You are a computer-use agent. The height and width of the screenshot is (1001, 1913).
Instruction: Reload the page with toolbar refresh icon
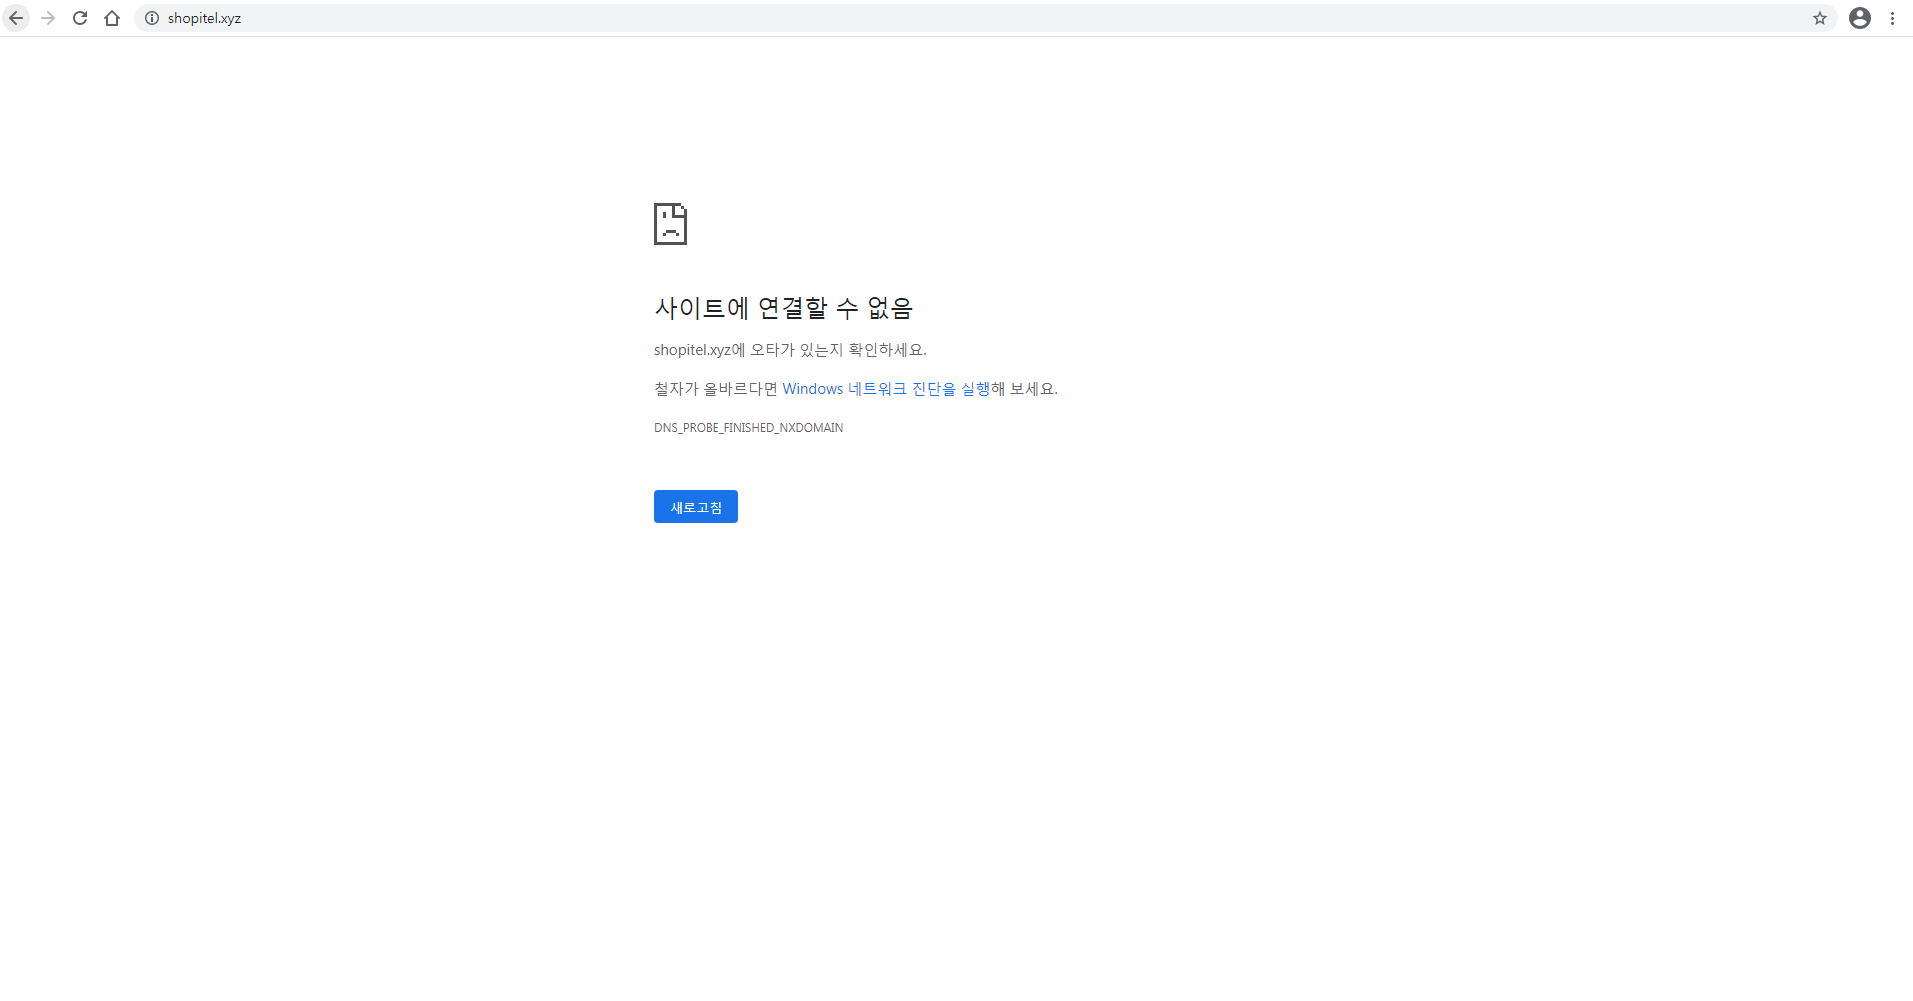pos(80,18)
